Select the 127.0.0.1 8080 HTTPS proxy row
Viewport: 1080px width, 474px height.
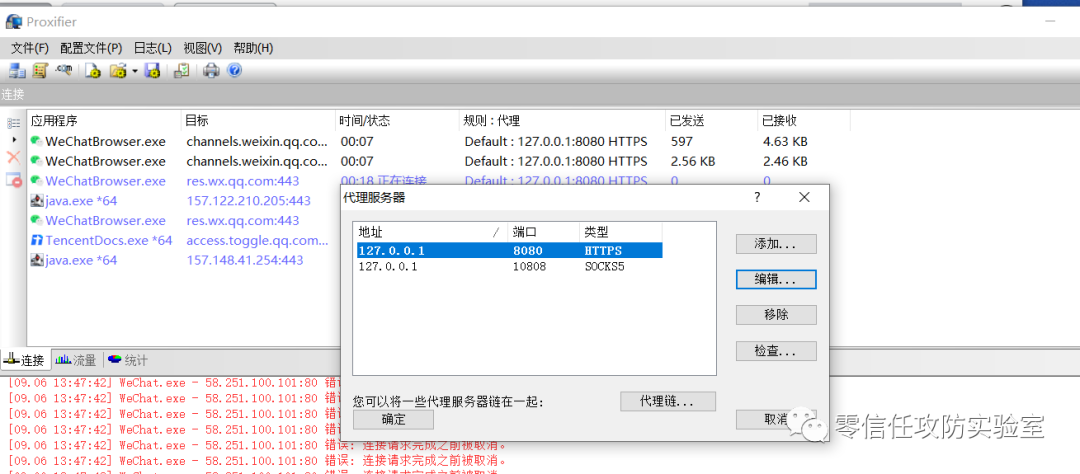pos(510,250)
